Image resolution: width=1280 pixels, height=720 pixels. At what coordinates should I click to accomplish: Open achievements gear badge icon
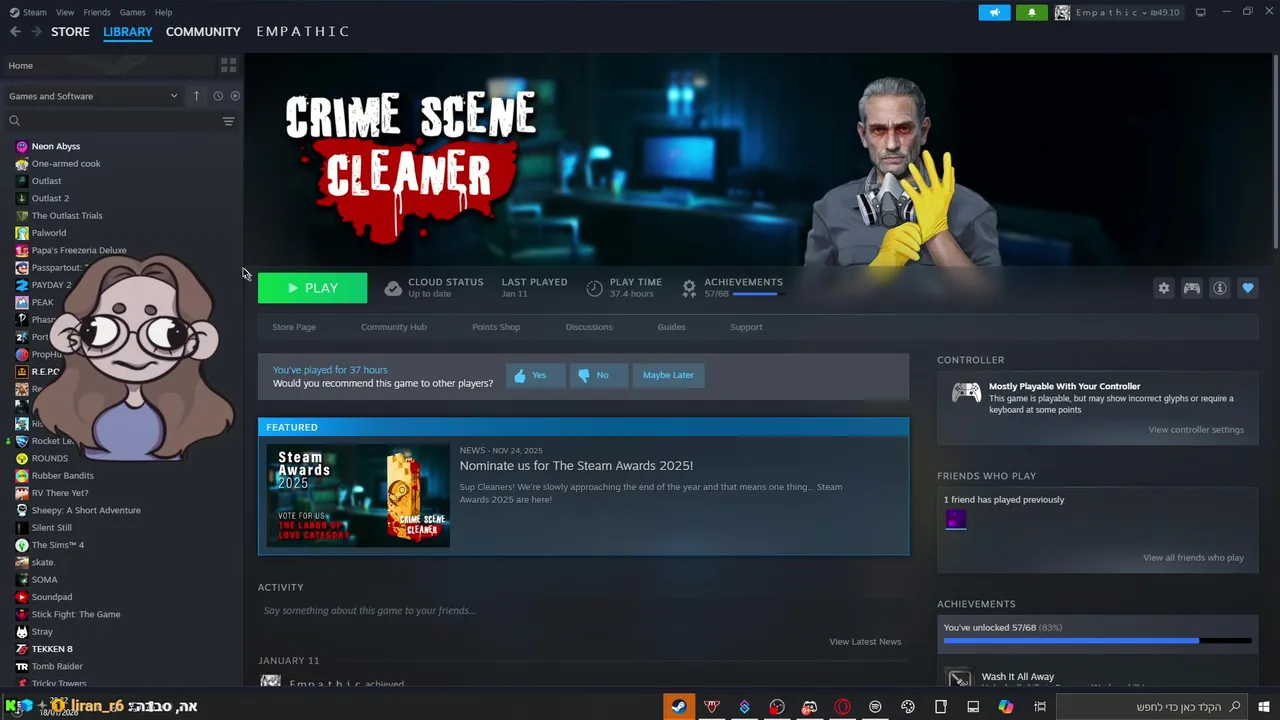(x=689, y=288)
